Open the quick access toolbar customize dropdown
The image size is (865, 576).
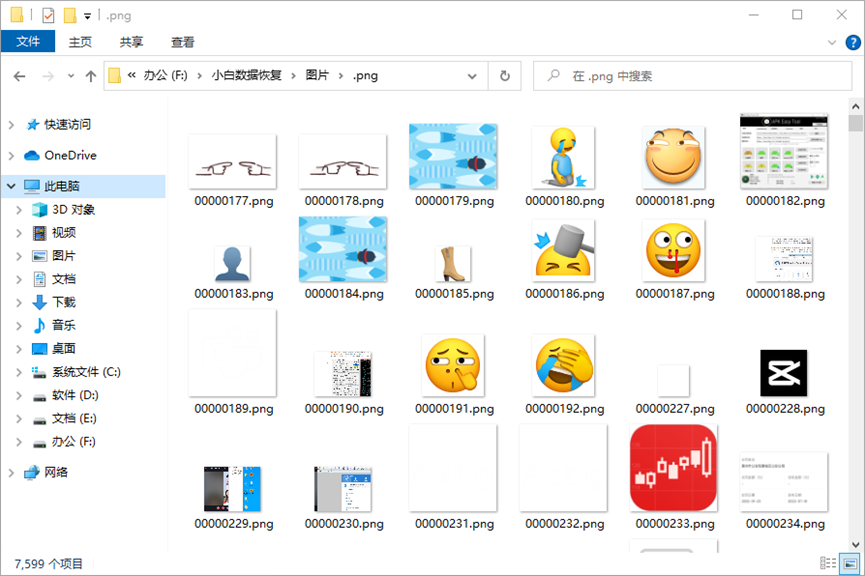tap(87, 14)
